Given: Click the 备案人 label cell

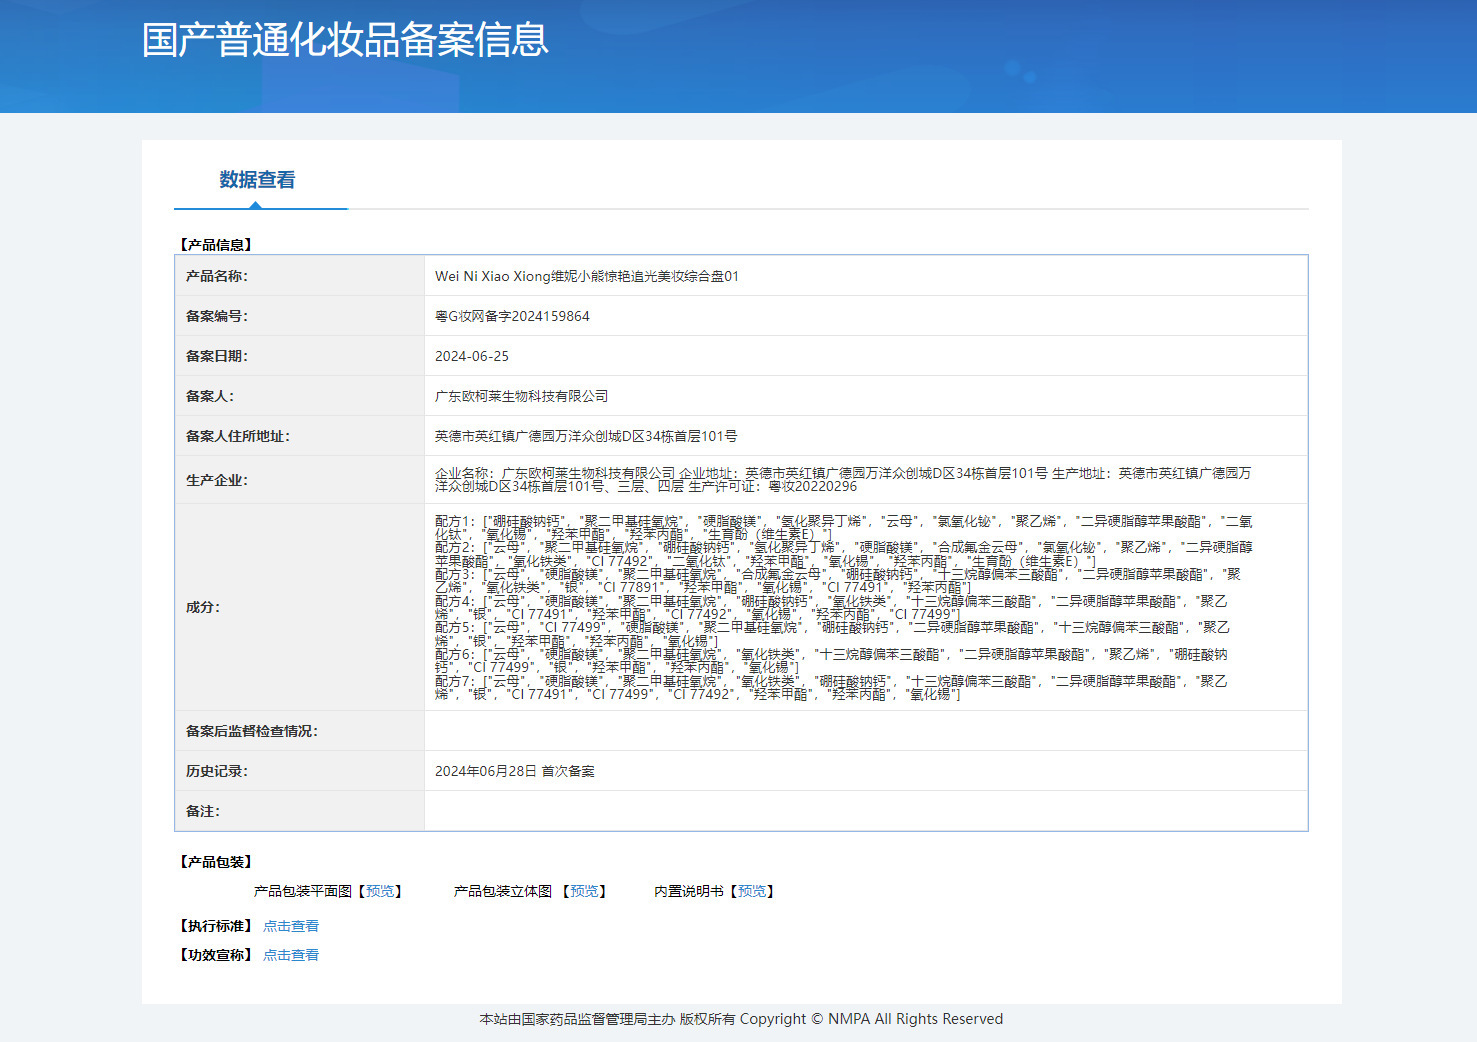Looking at the screenshot, I should click(x=300, y=396).
